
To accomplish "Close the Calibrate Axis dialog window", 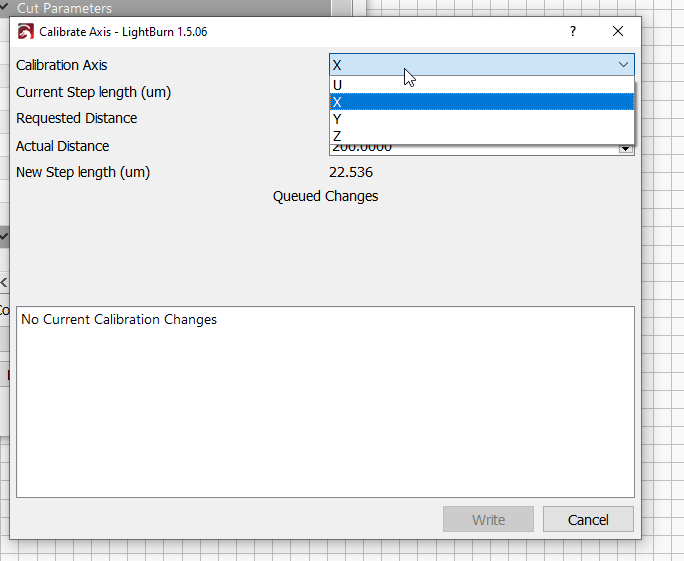I will click(618, 31).
